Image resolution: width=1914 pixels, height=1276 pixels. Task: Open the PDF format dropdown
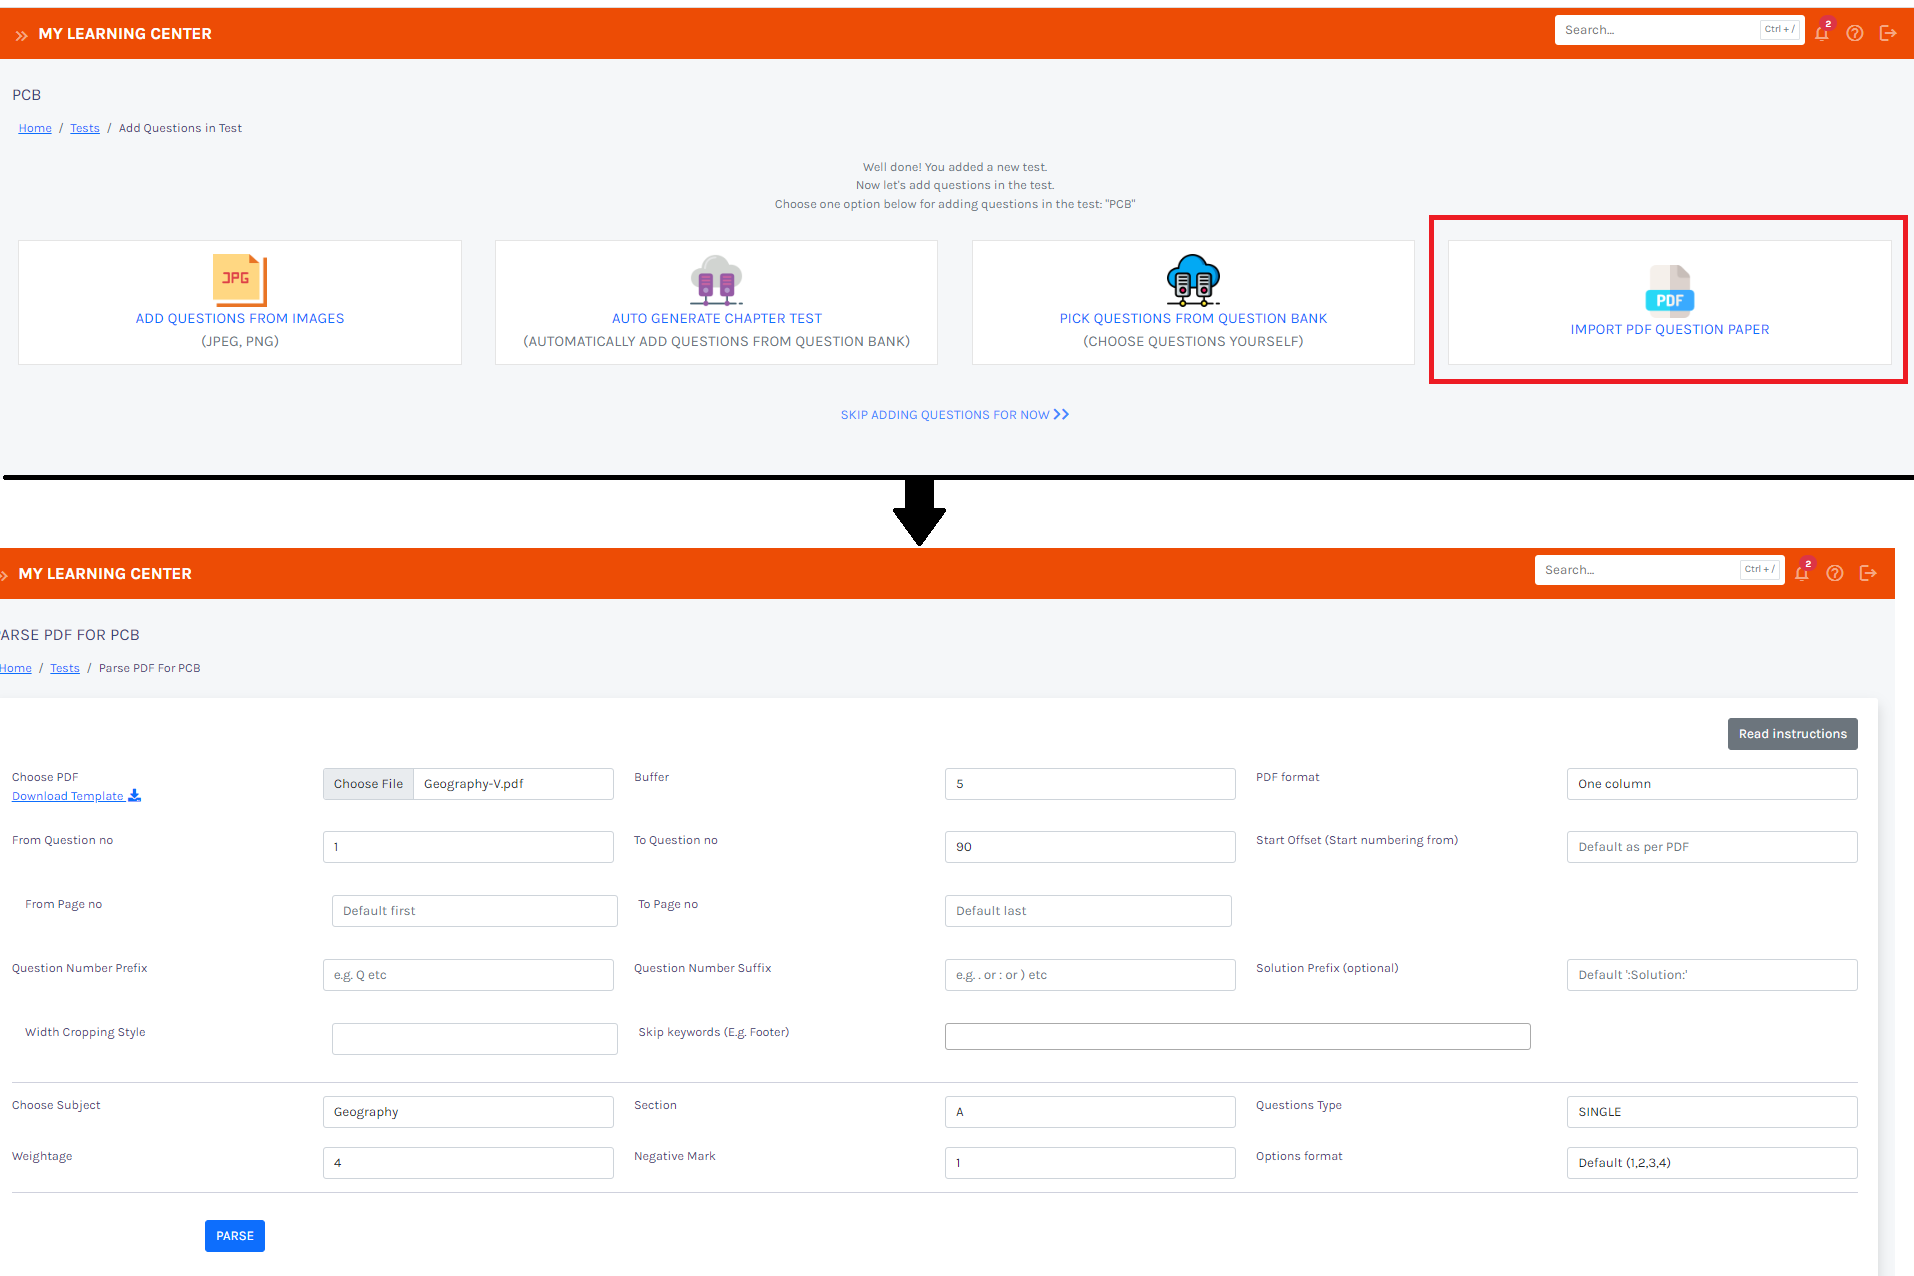[x=1711, y=784]
